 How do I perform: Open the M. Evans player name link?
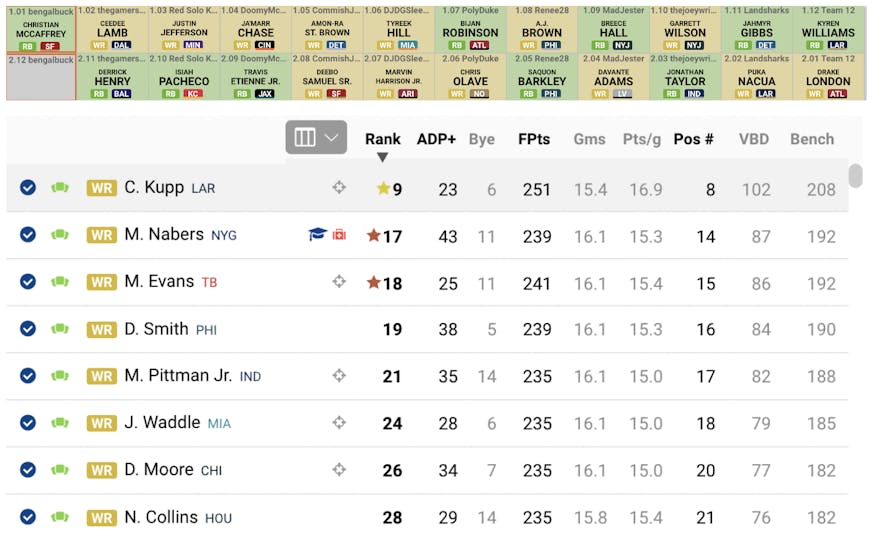(x=159, y=281)
